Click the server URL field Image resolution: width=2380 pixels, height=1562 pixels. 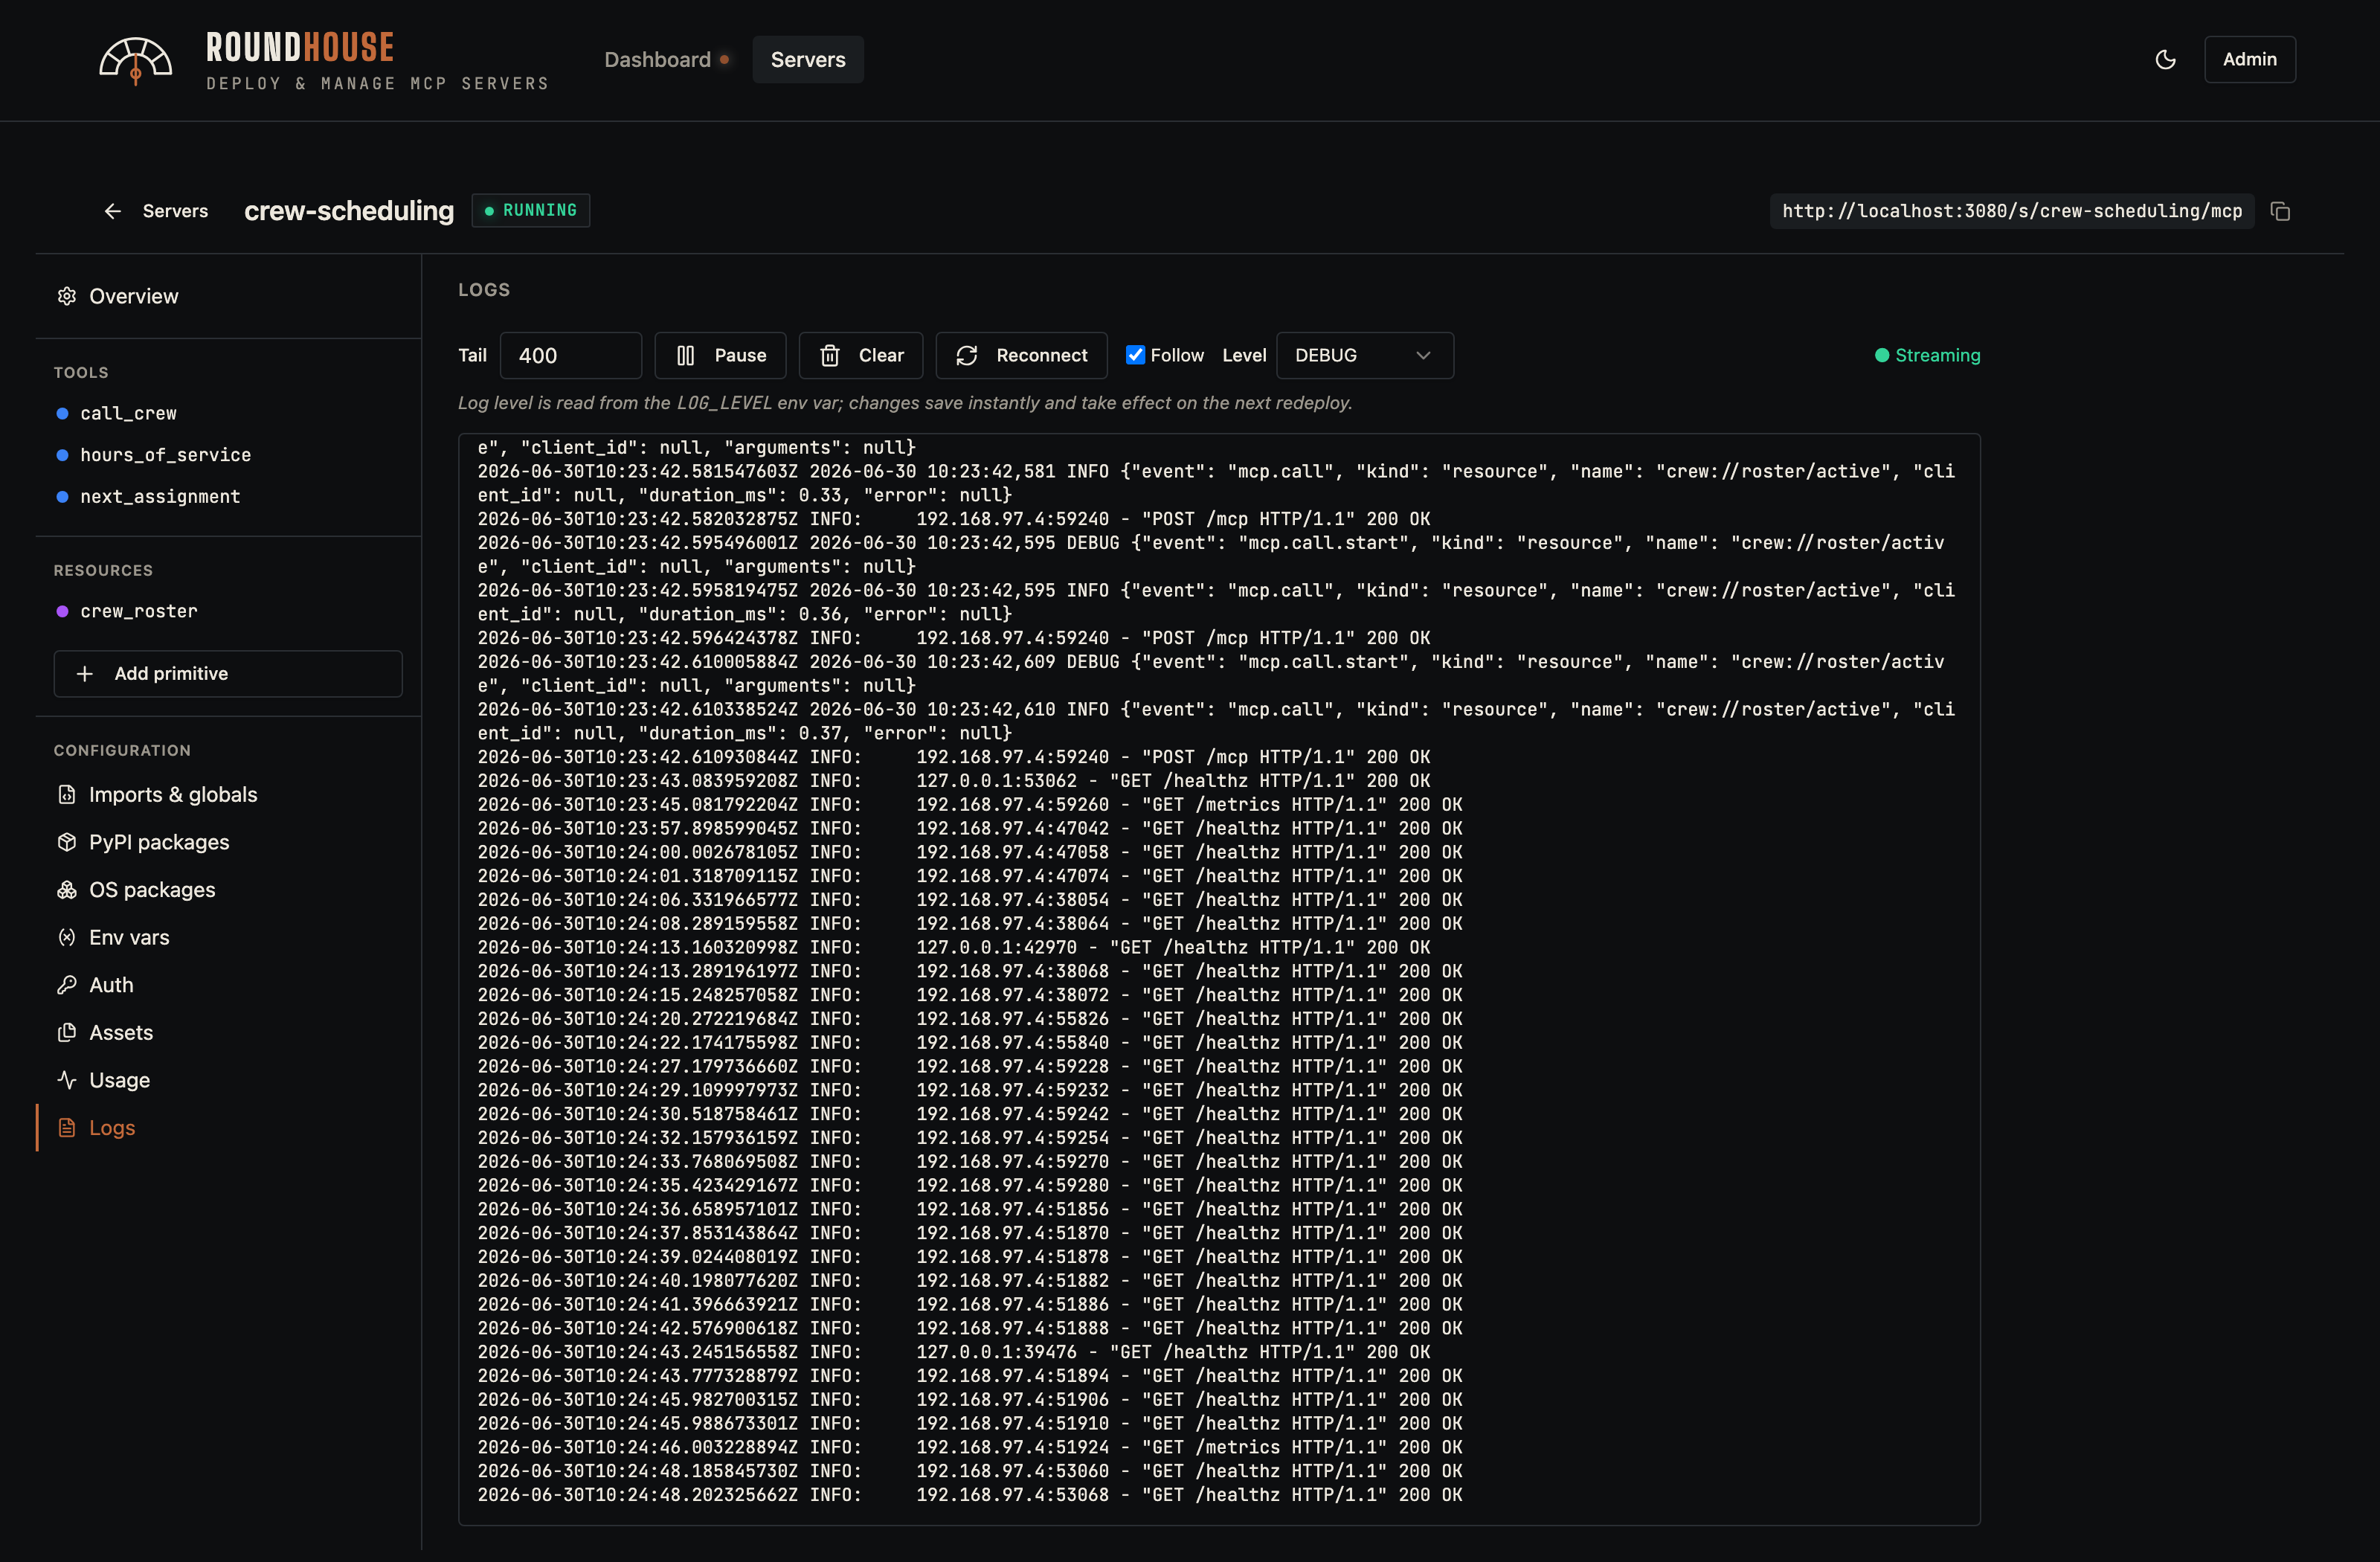2012,211
